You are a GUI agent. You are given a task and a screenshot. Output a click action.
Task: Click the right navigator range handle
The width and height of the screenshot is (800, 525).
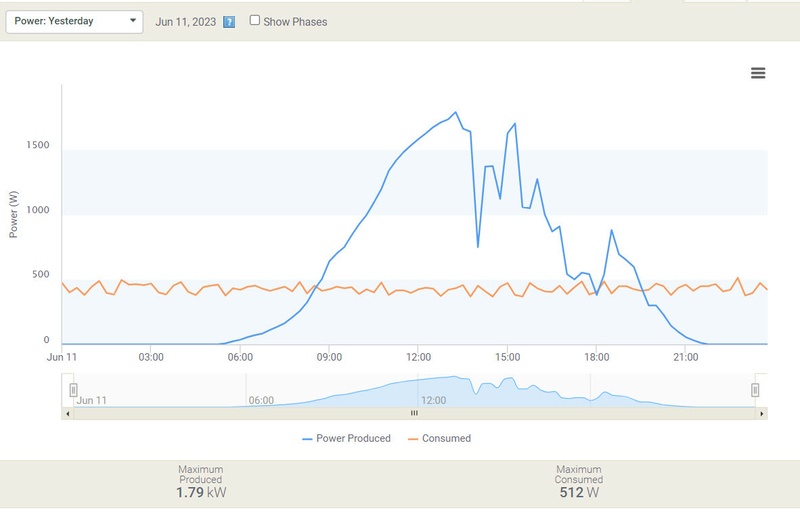click(x=755, y=390)
